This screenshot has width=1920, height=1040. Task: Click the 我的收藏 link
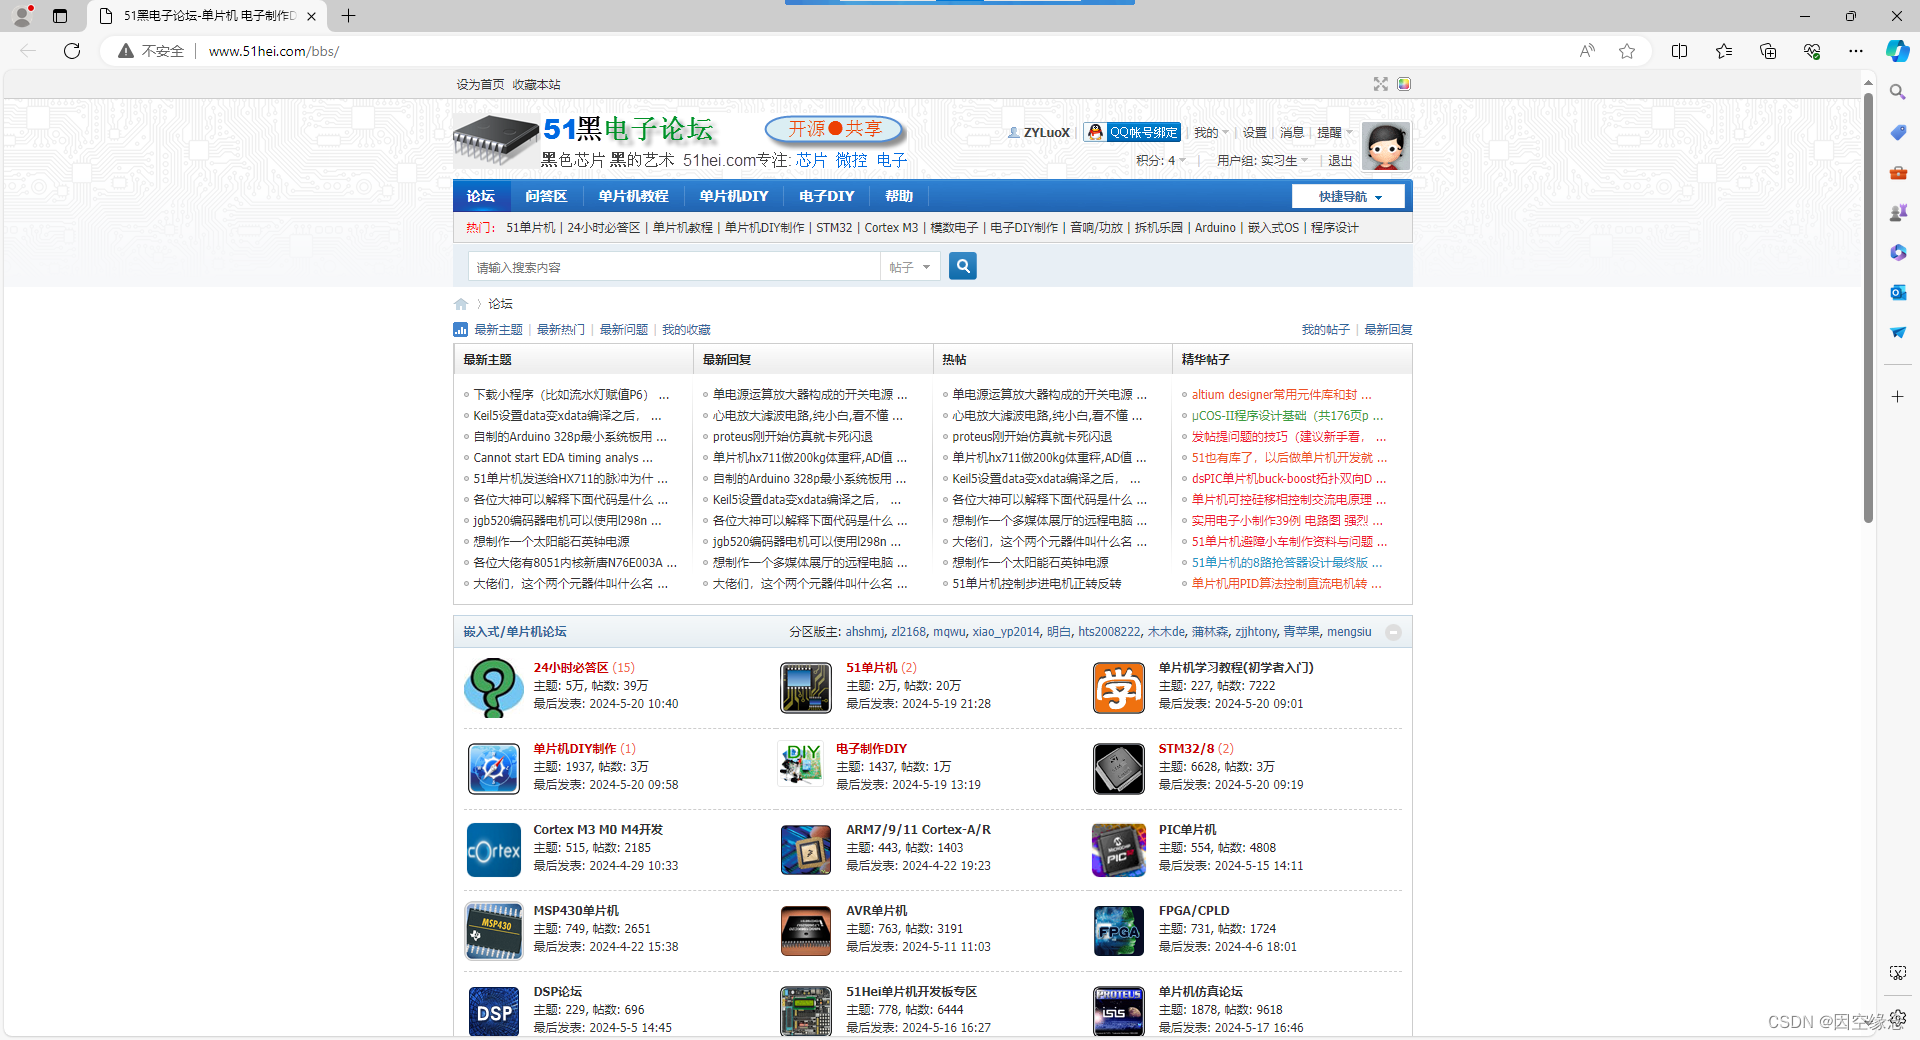pos(686,330)
